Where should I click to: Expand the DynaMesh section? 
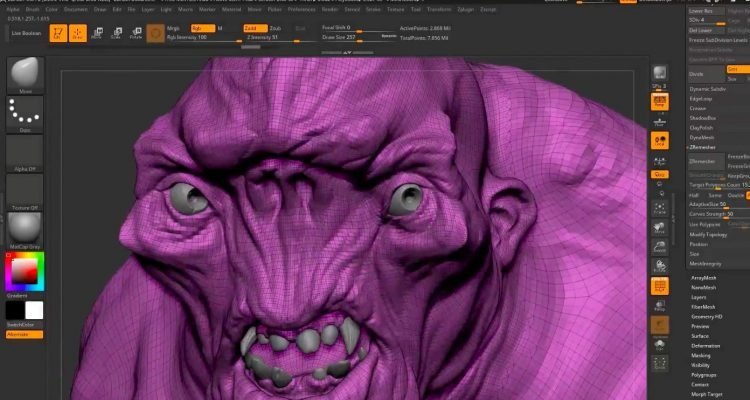coord(701,137)
